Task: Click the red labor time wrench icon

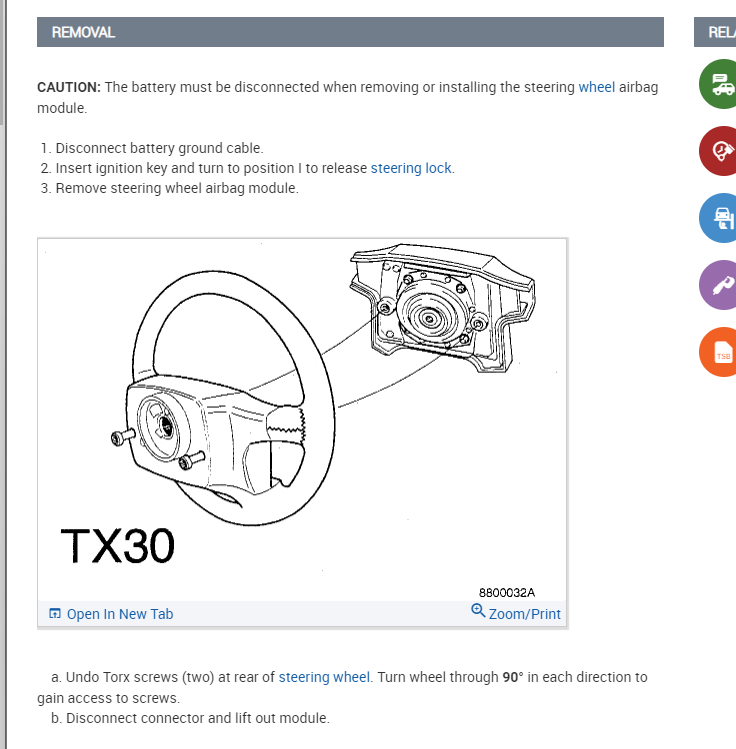Action: tap(720, 151)
